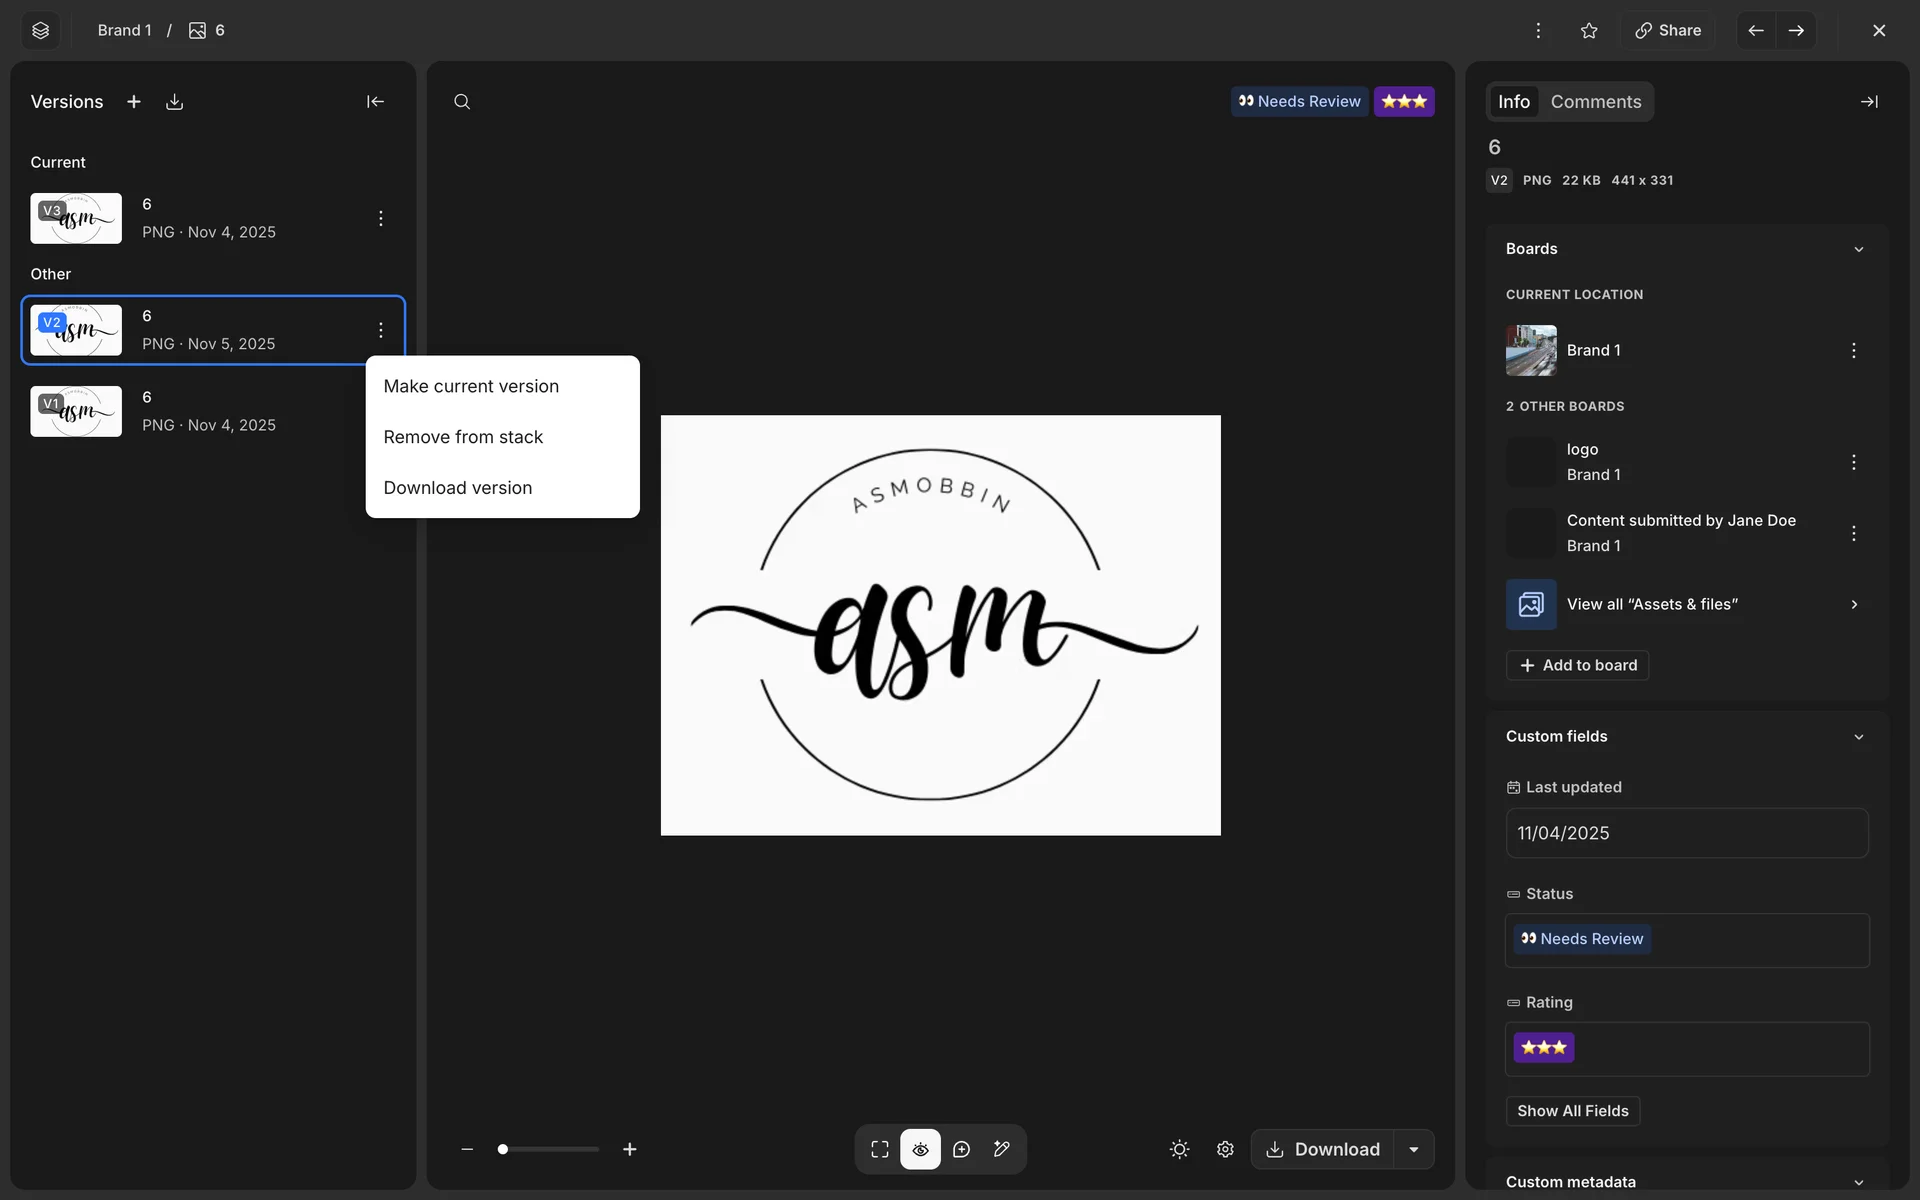Image resolution: width=1920 pixels, height=1200 pixels.
Task: Switch to the Comments tab
Action: click(1595, 102)
